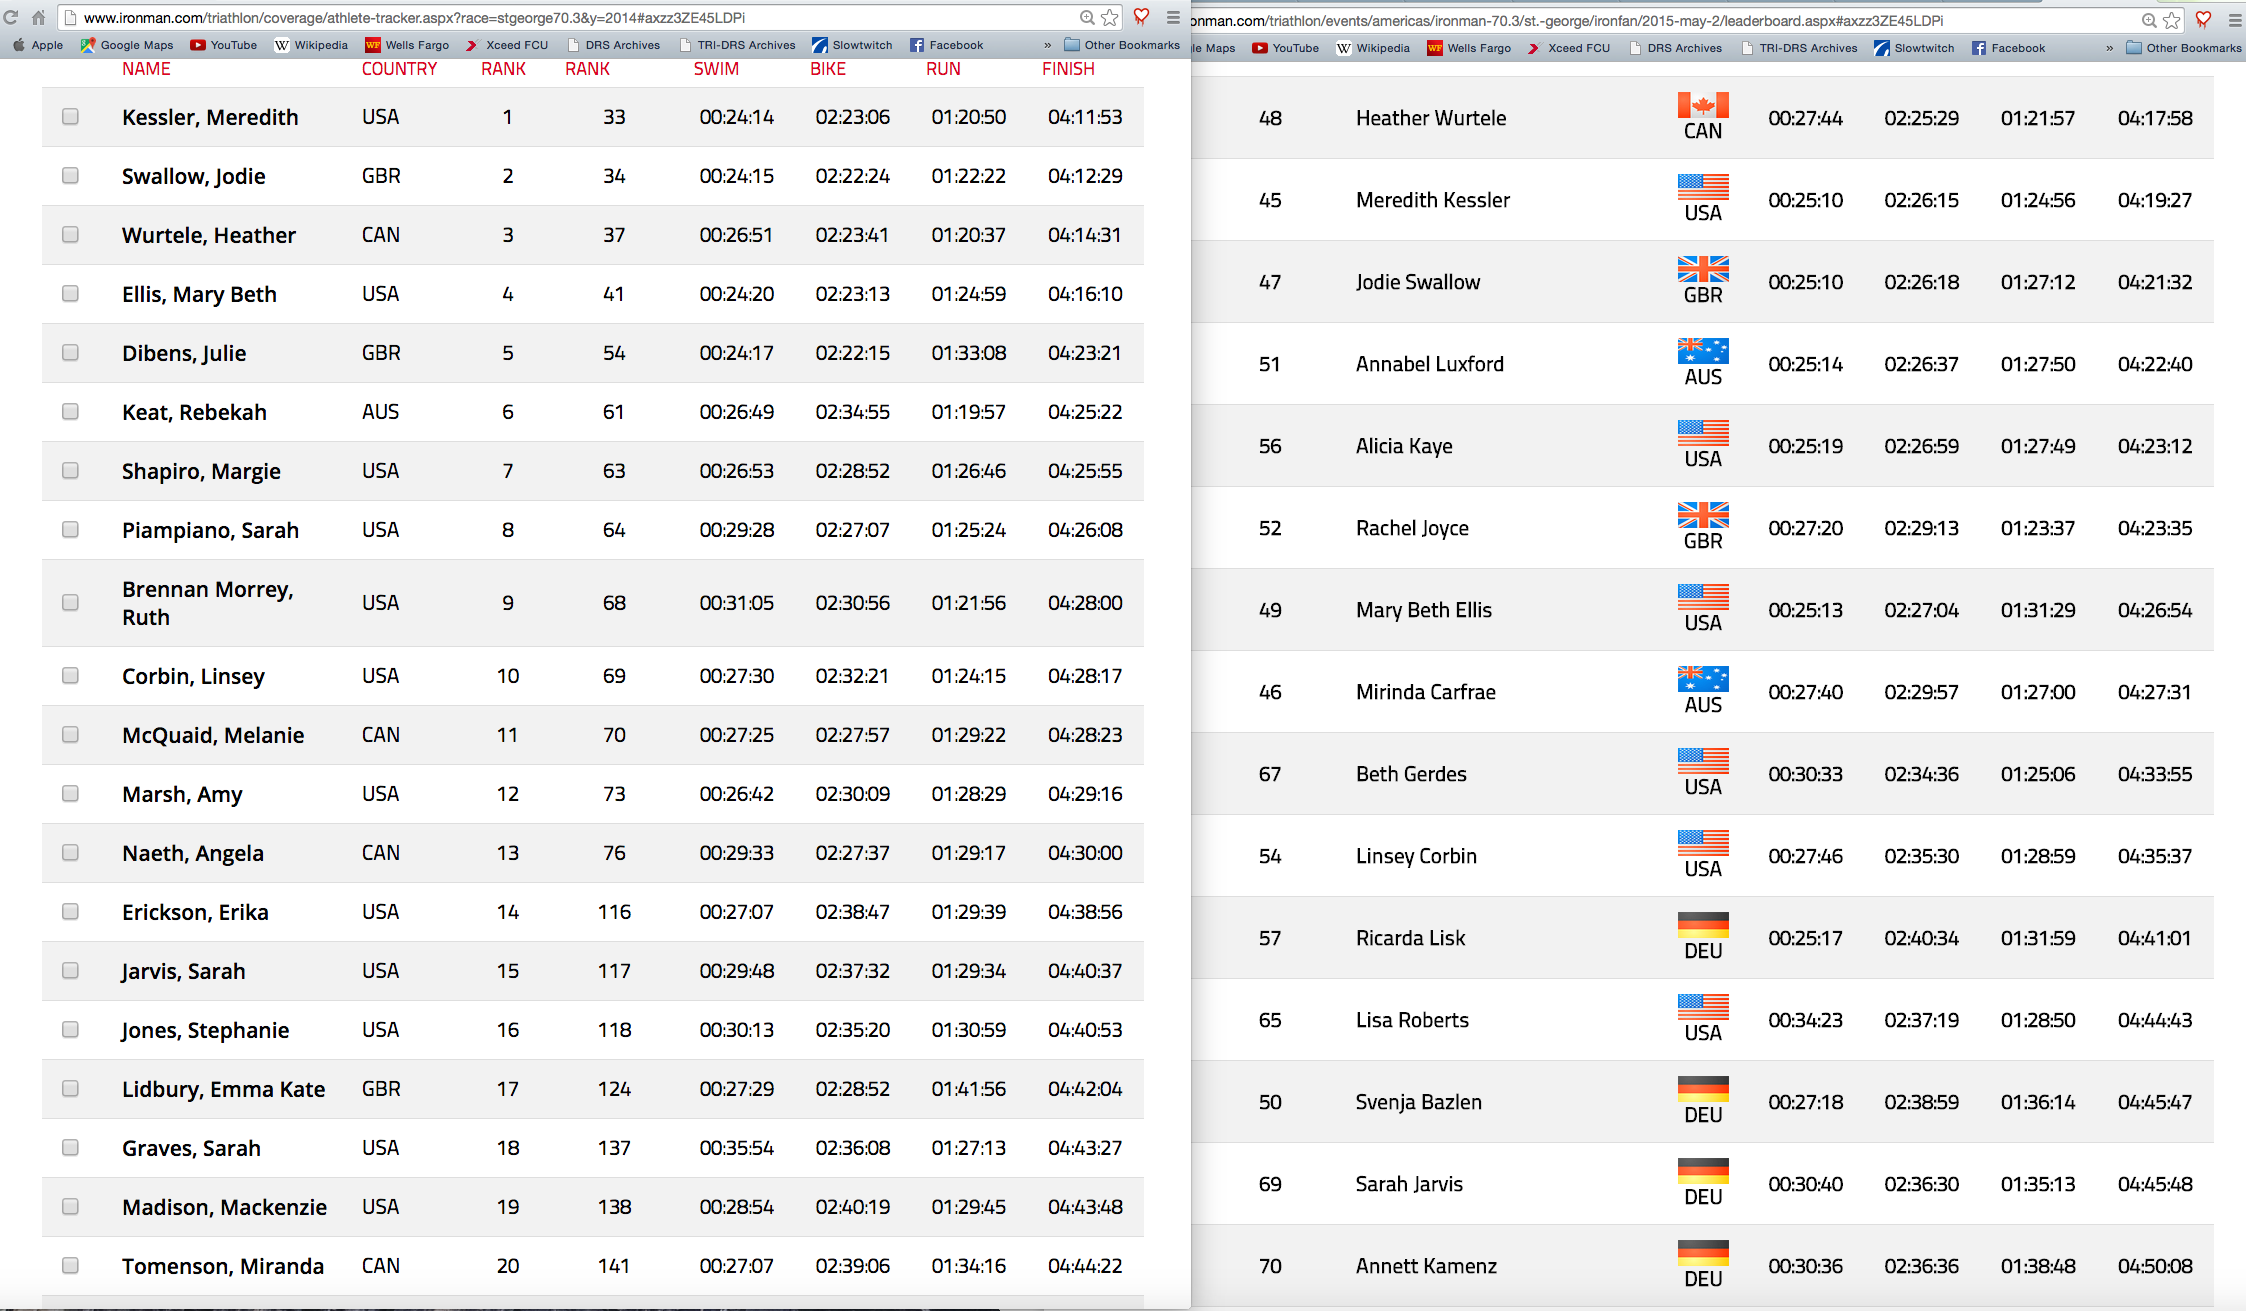Open Google Maps bookmark in left browser
Image resolution: width=2246 pixels, height=1311 pixels.
pos(127,45)
